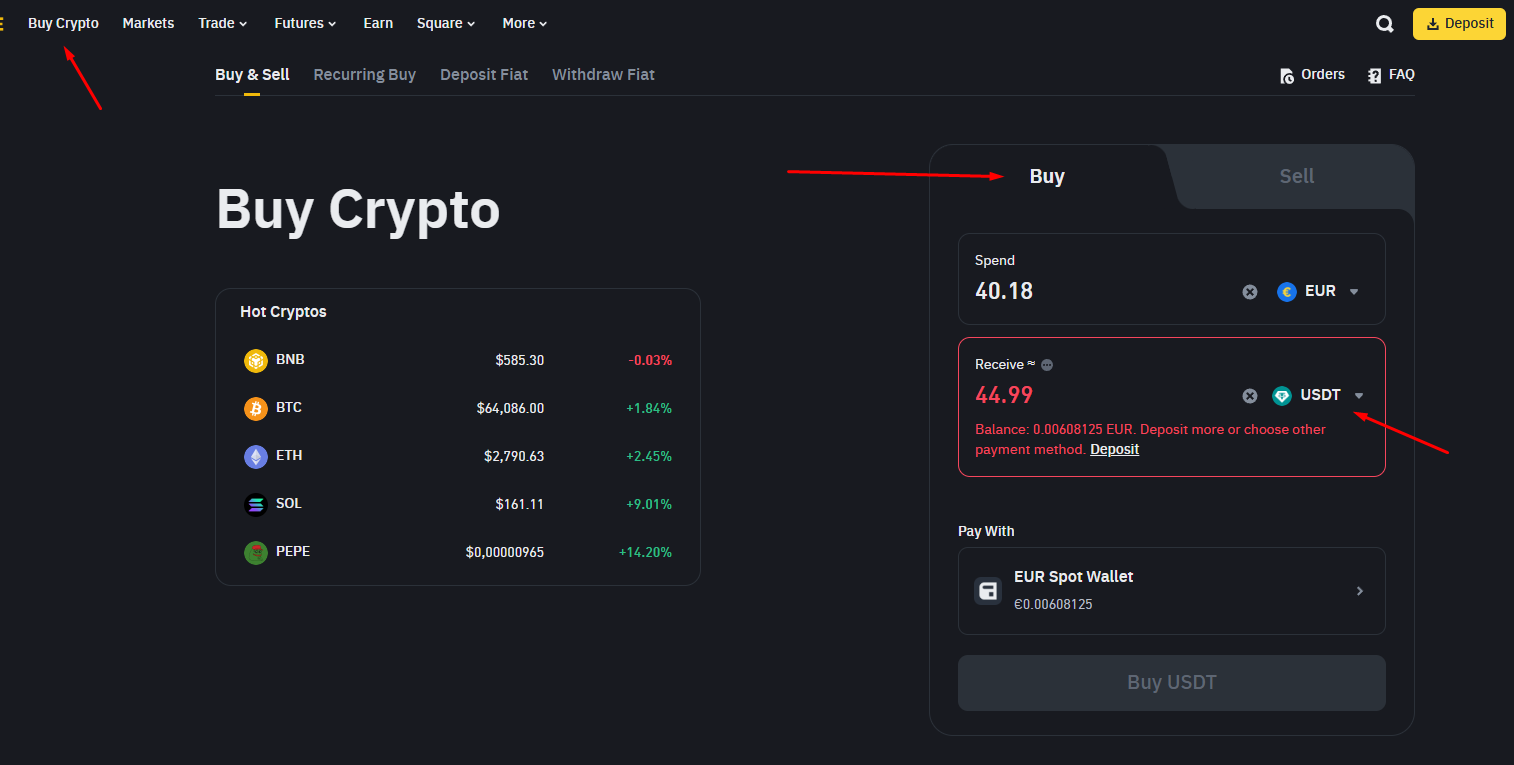This screenshot has height=765, width=1514.
Task: Click the PEPE coin icon
Action: [256, 552]
